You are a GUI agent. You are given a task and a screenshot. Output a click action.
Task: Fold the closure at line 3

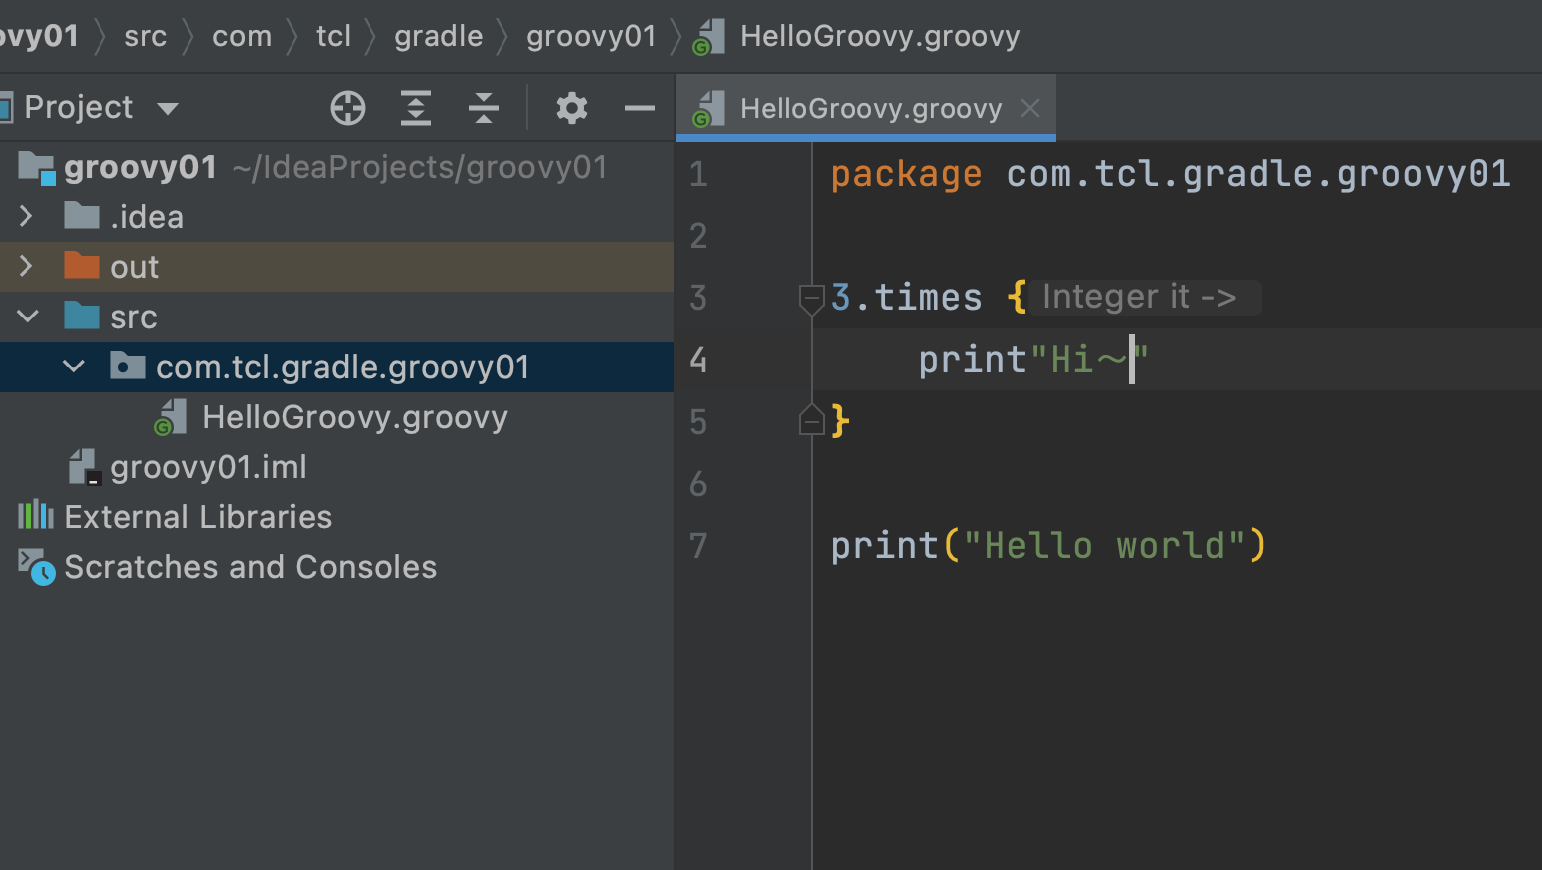click(811, 298)
